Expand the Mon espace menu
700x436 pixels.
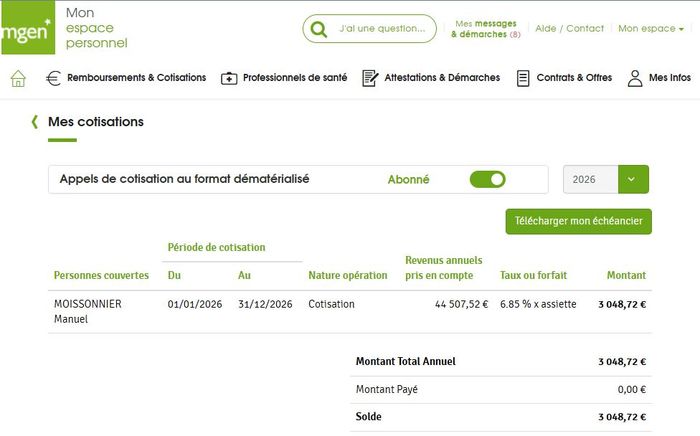[651, 29]
